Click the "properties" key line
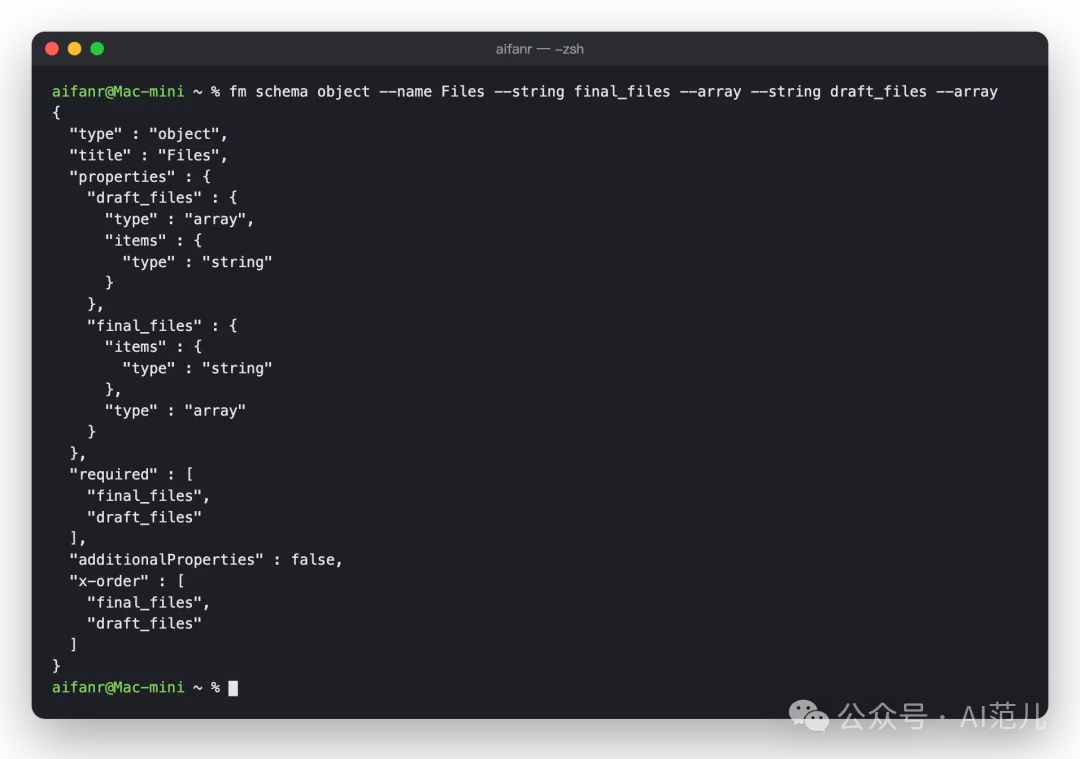This screenshot has width=1080, height=759. point(140,176)
